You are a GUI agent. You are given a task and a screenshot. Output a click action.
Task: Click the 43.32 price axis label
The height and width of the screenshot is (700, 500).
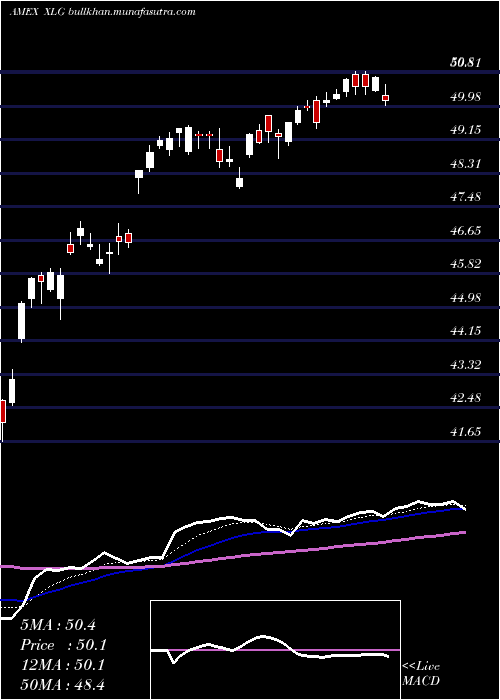[466, 365]
